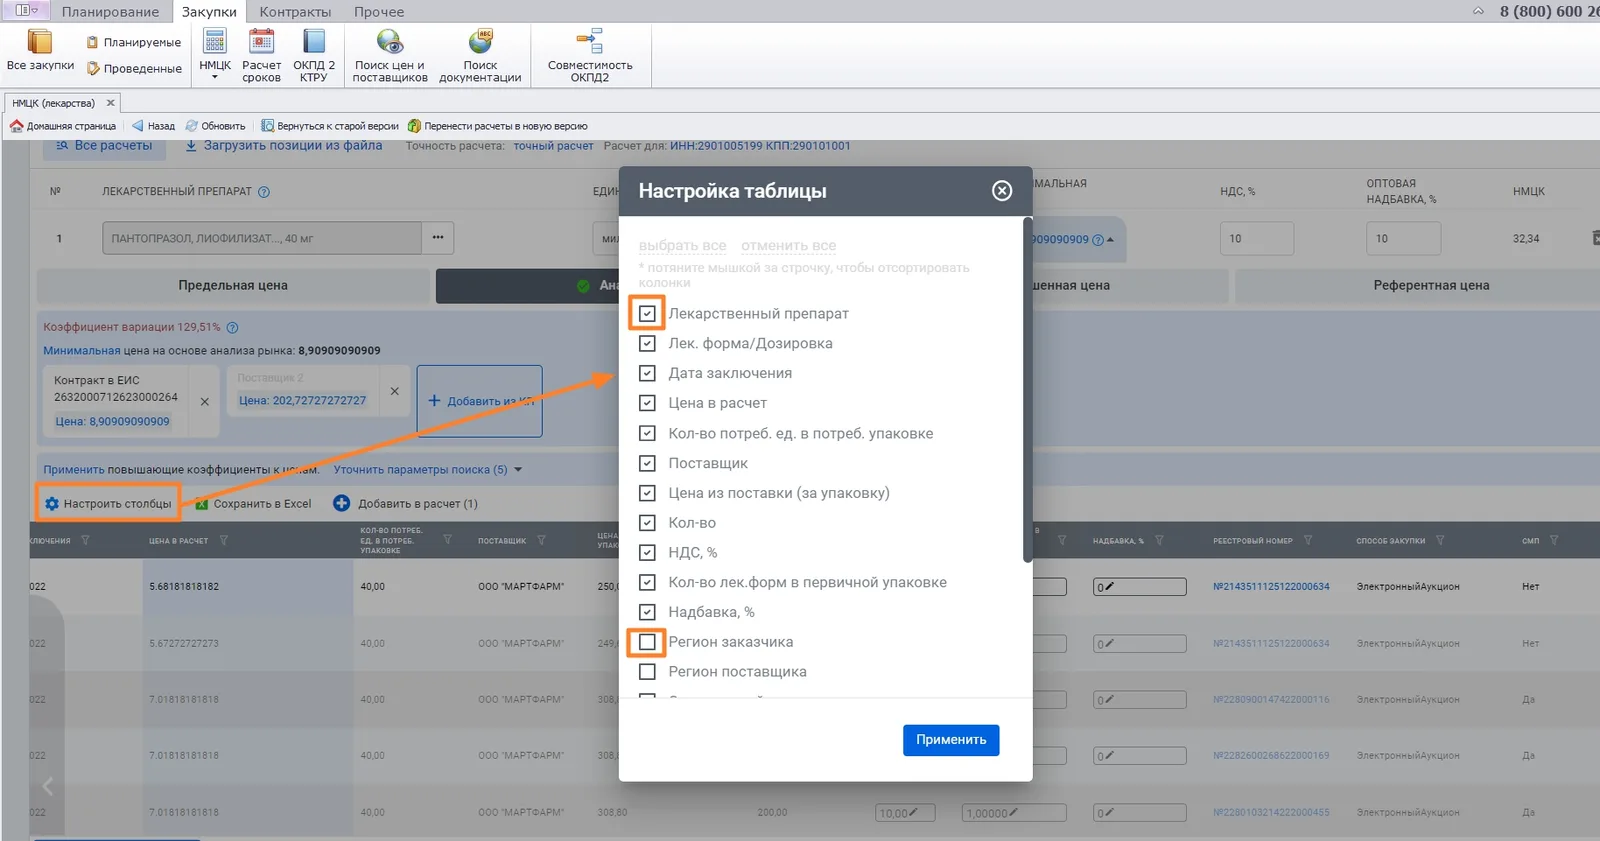
Task: Click Загрузить позиции из файла
Action: coord(284,146)
